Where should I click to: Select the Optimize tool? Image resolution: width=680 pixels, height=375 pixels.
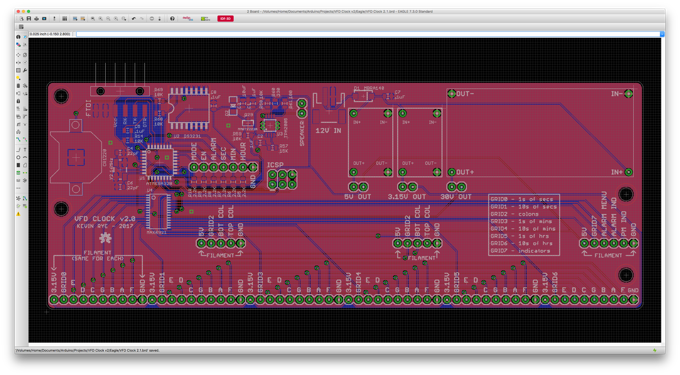click(25, 124)
